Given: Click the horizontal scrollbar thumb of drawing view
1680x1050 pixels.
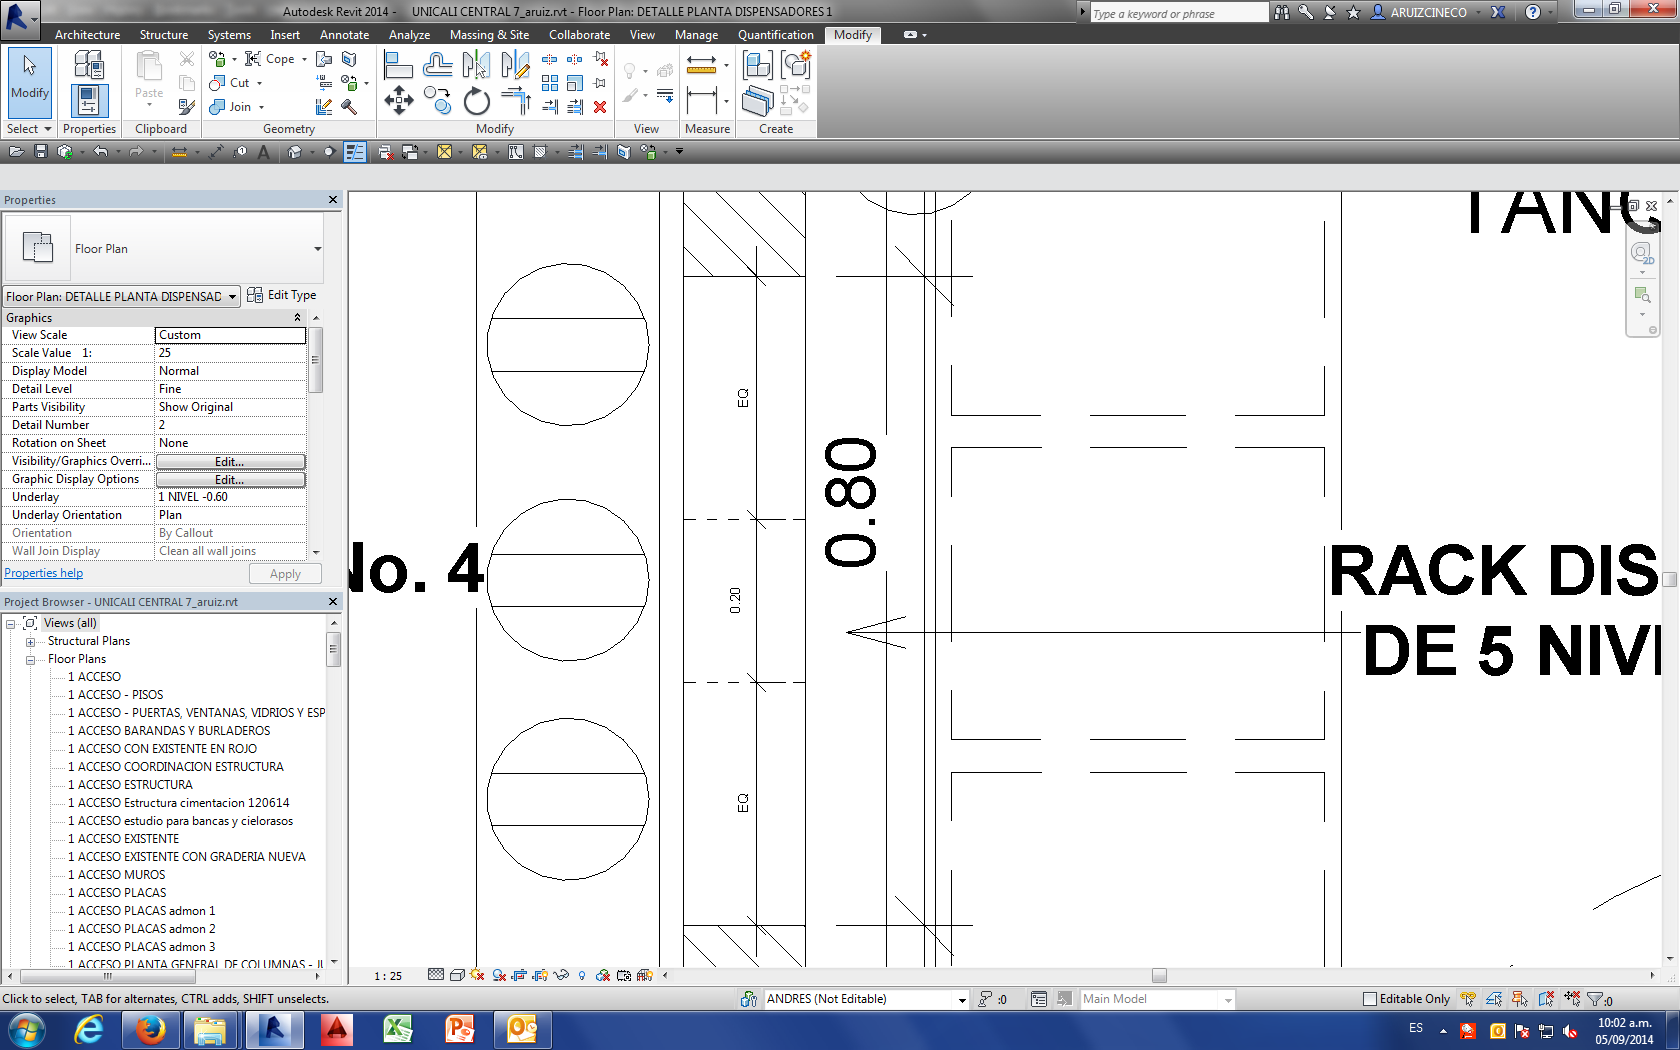Looking at the screenshot, I should tap(1159, 975).
